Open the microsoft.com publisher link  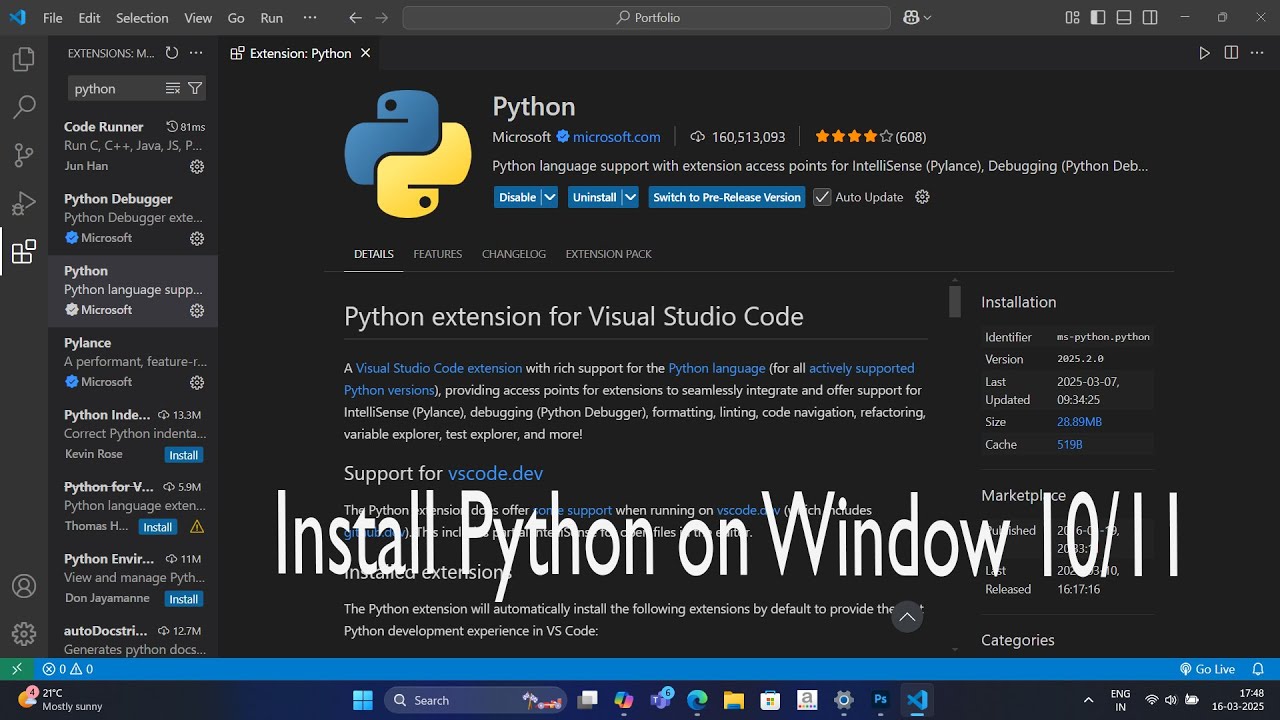(617, 137)
